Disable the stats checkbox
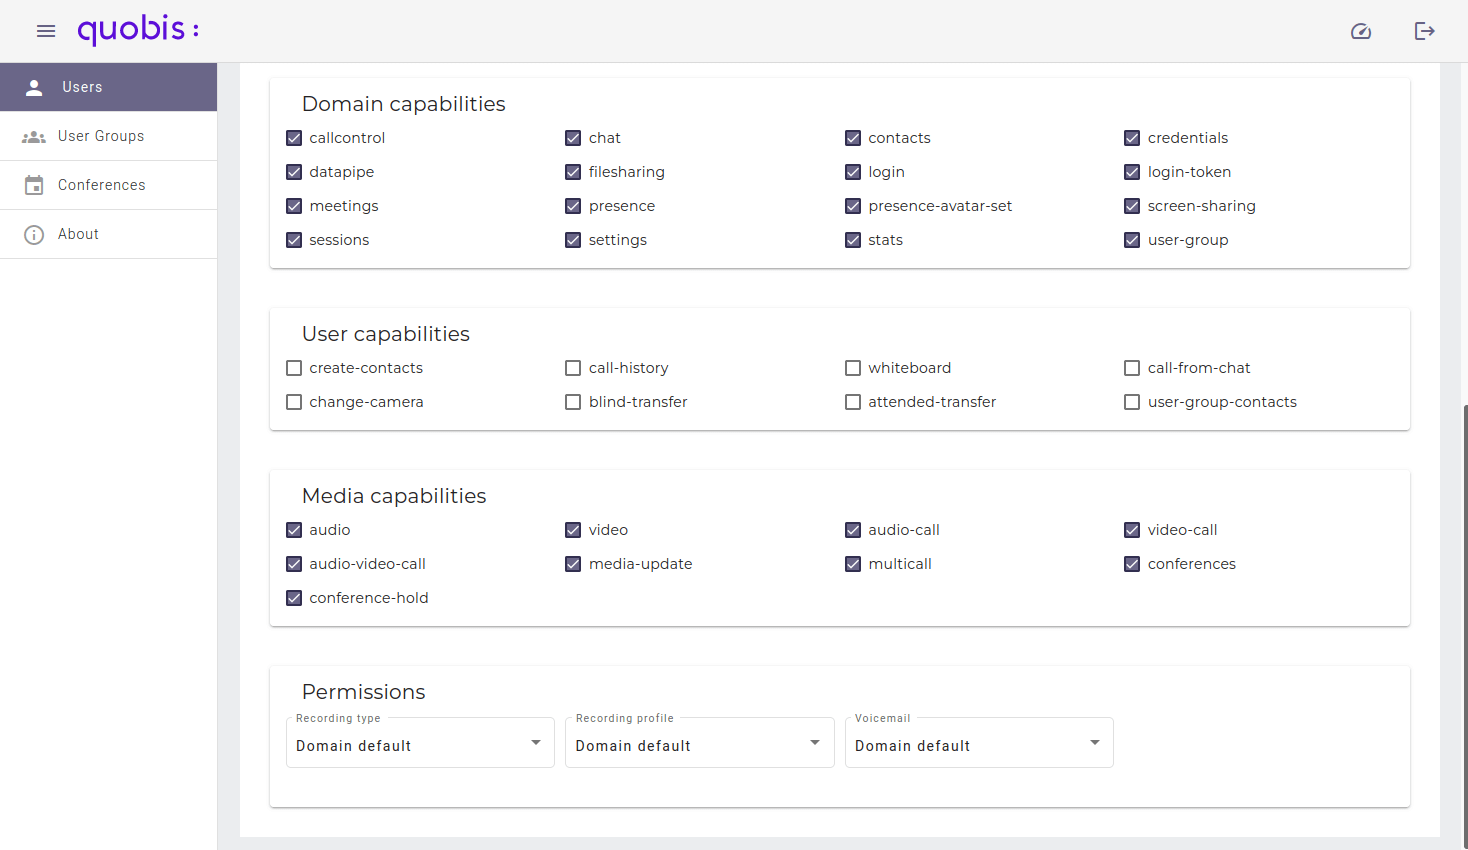 (x=853, y=240)
